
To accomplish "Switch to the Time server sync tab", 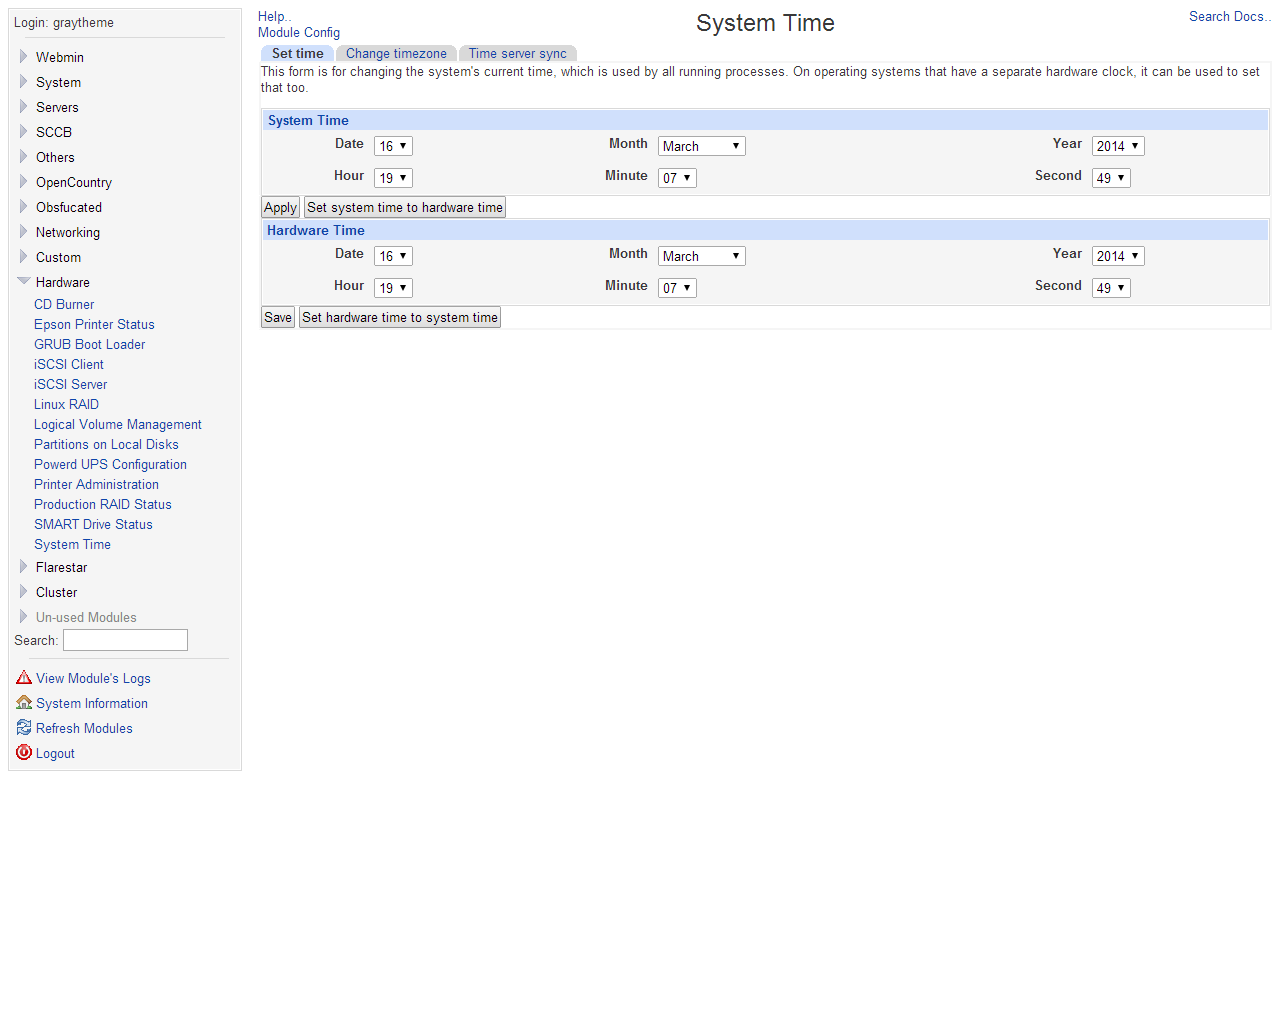I will coord(517,54).
